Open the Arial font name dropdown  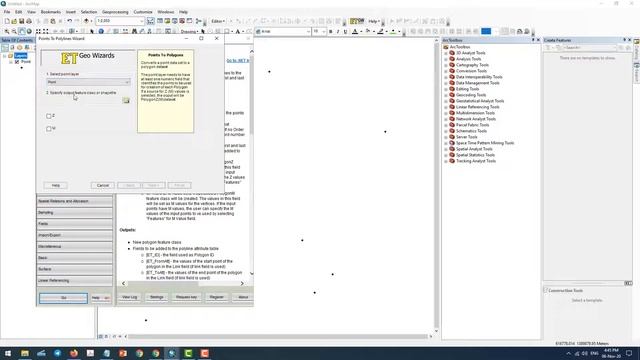[308, 31]
